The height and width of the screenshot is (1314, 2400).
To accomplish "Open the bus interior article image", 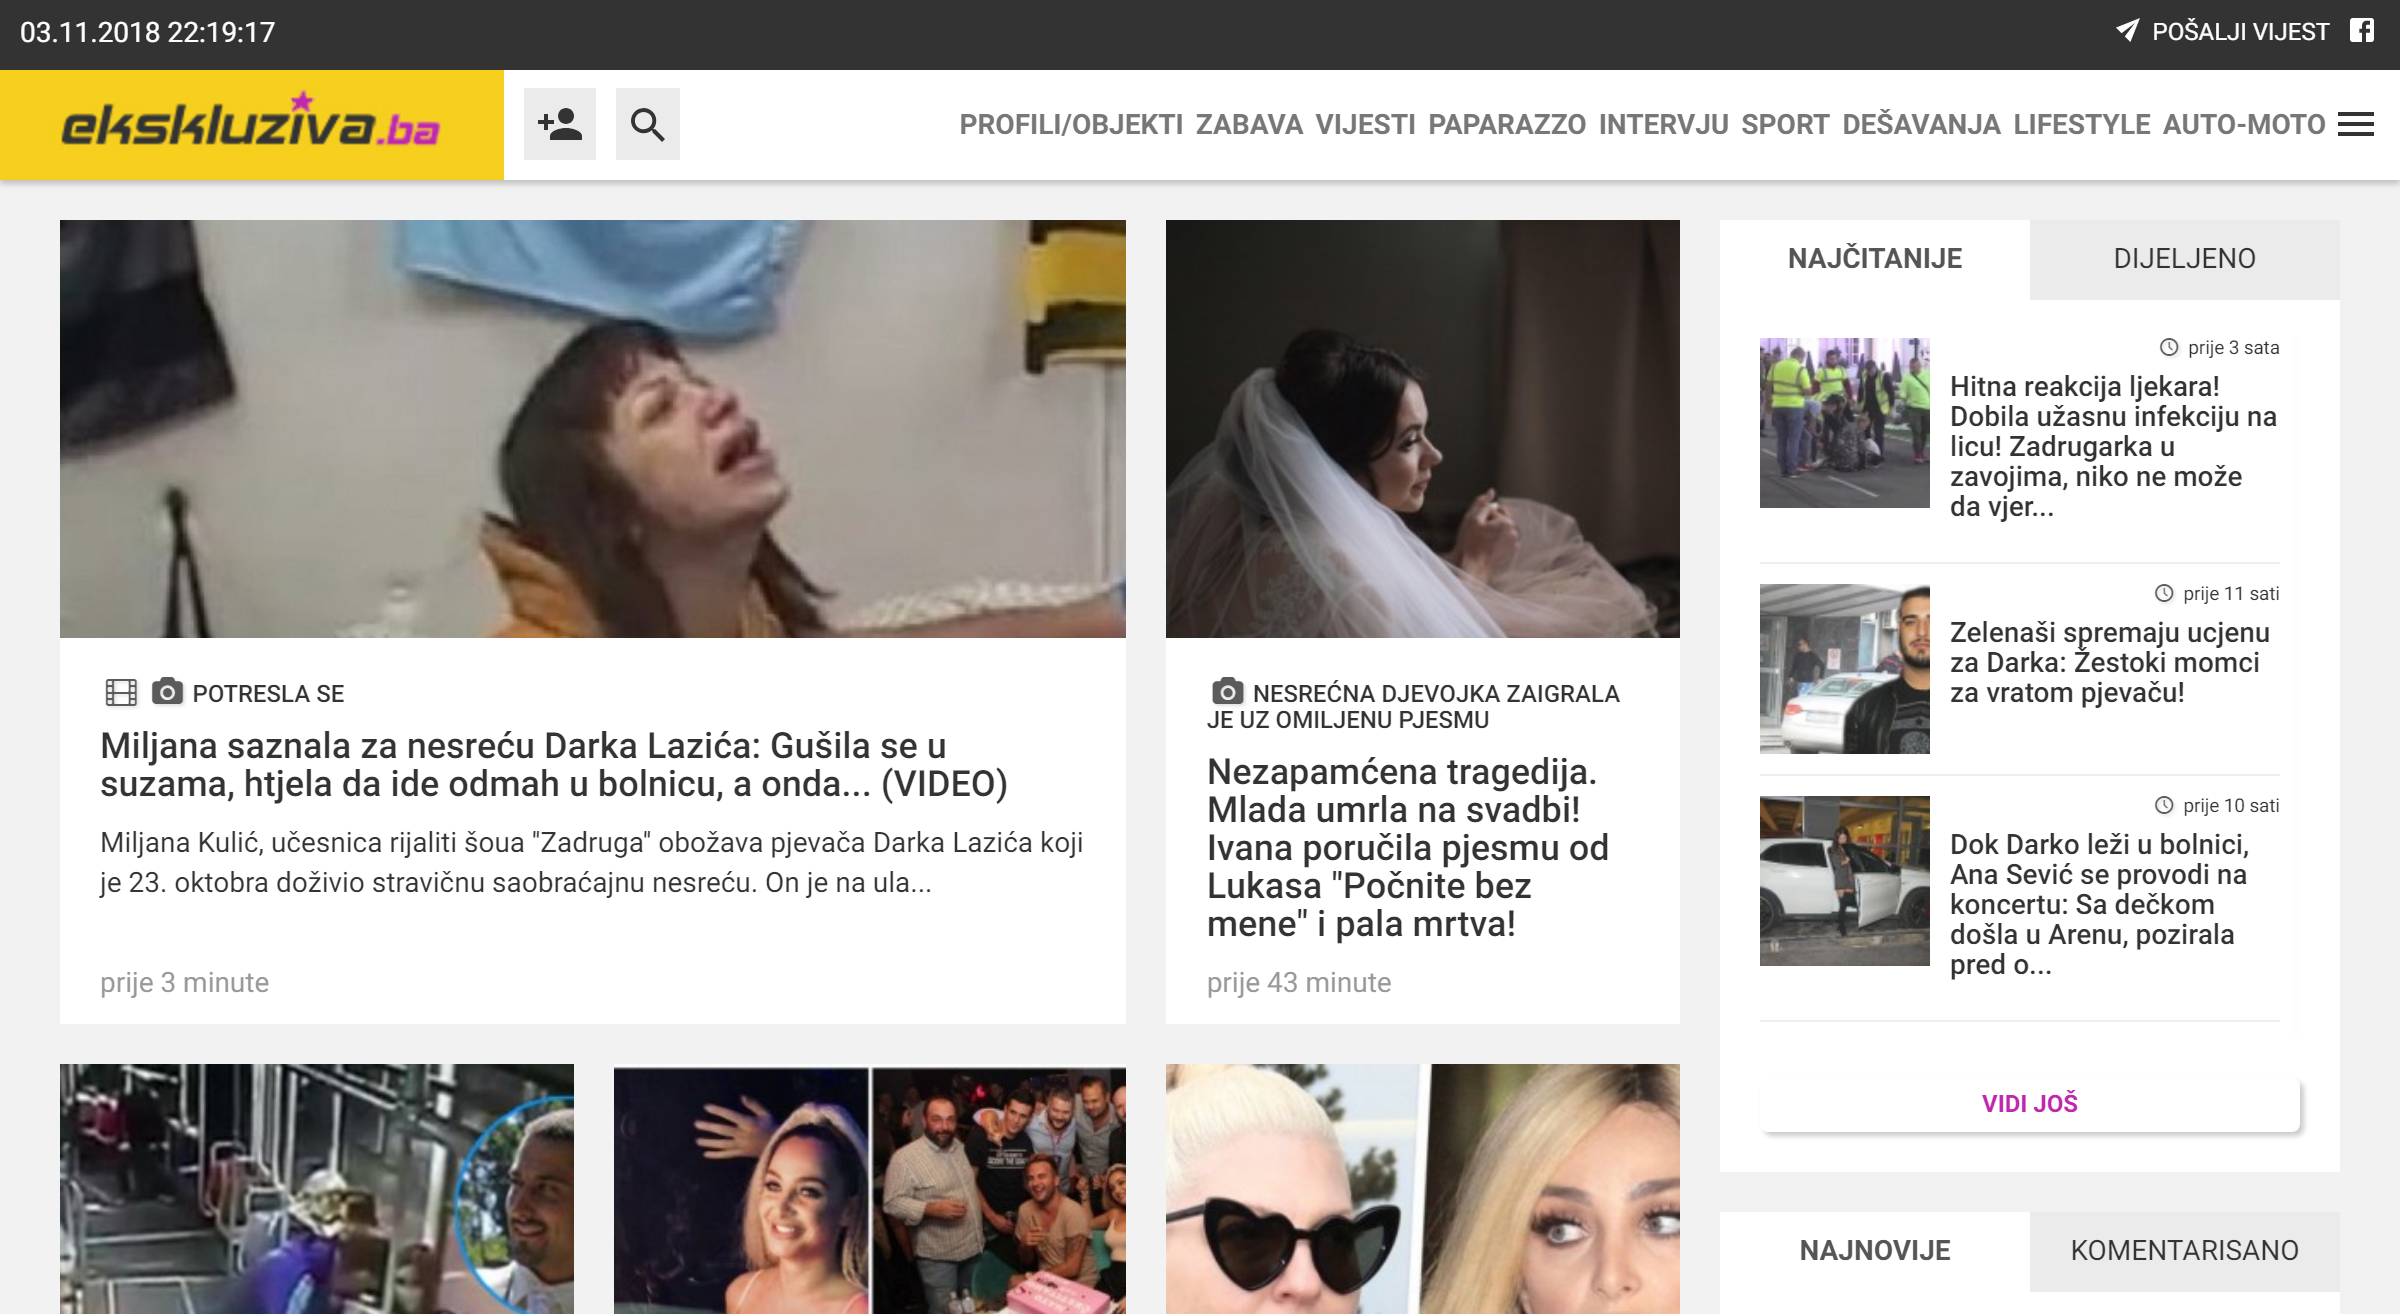I will click(x=317, y=1189).
